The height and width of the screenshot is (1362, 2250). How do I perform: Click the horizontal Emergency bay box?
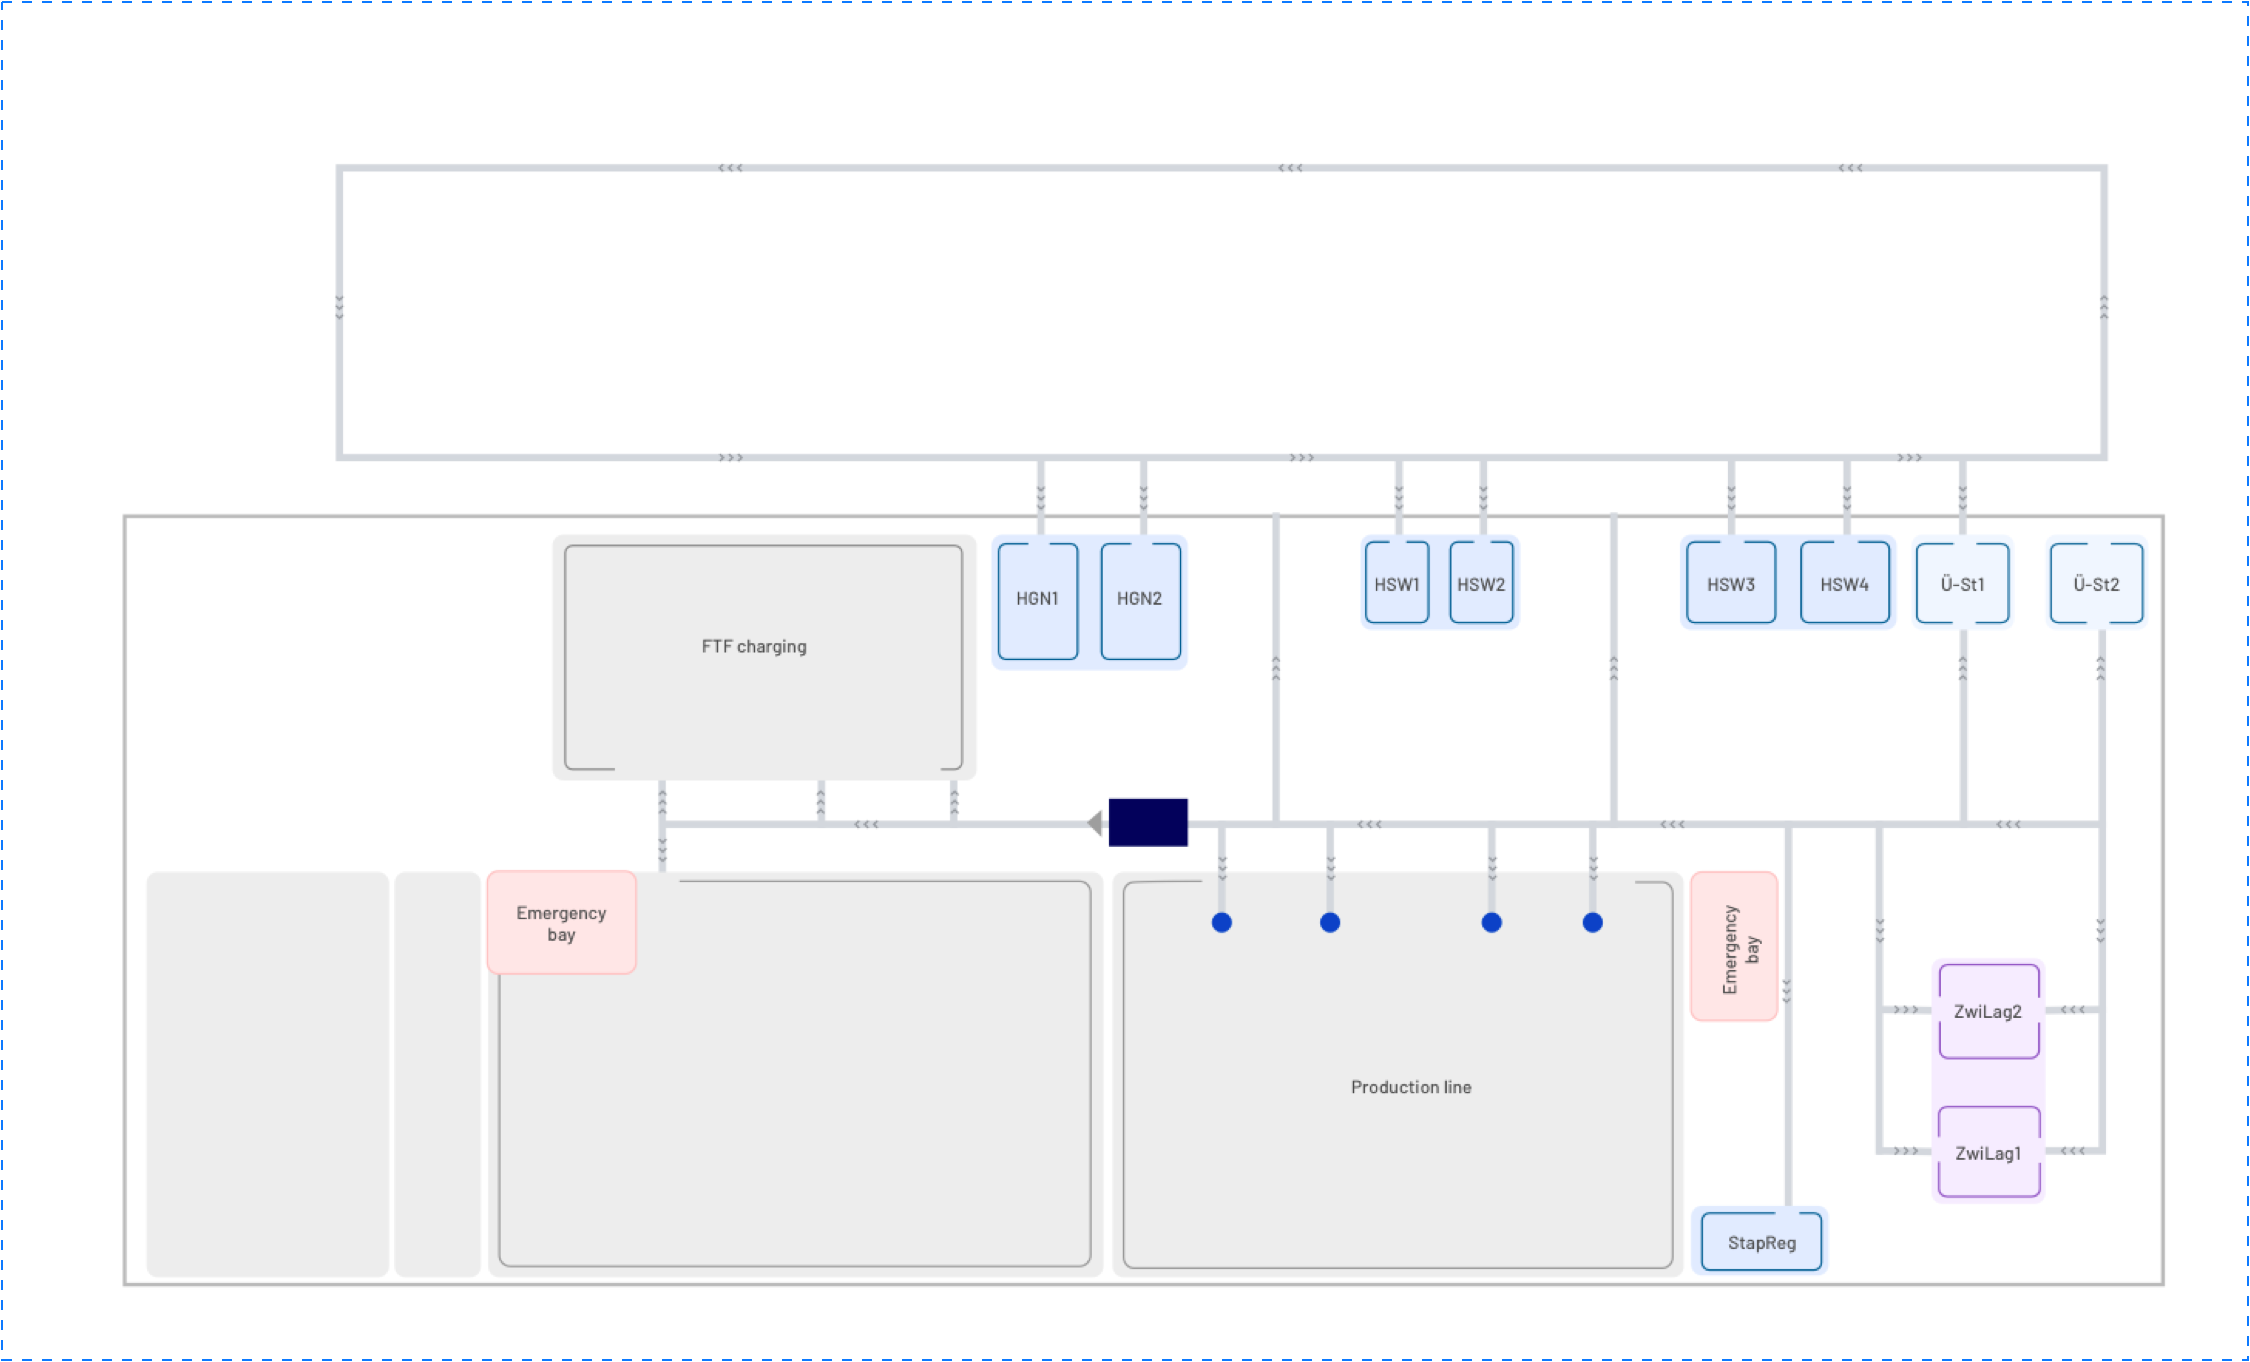(561, 923)
